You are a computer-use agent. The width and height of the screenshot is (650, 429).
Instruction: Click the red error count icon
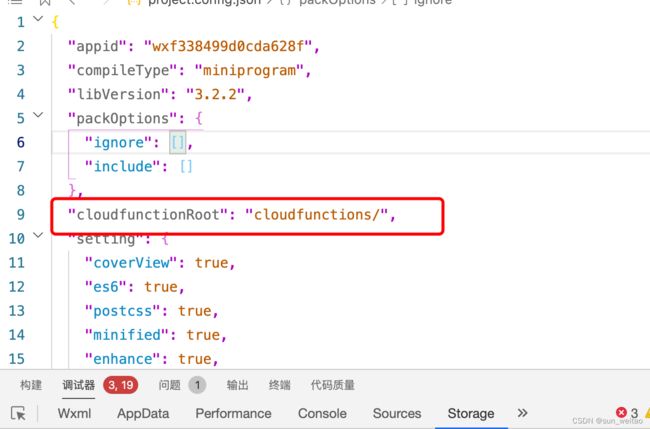[x=621, y=412]
